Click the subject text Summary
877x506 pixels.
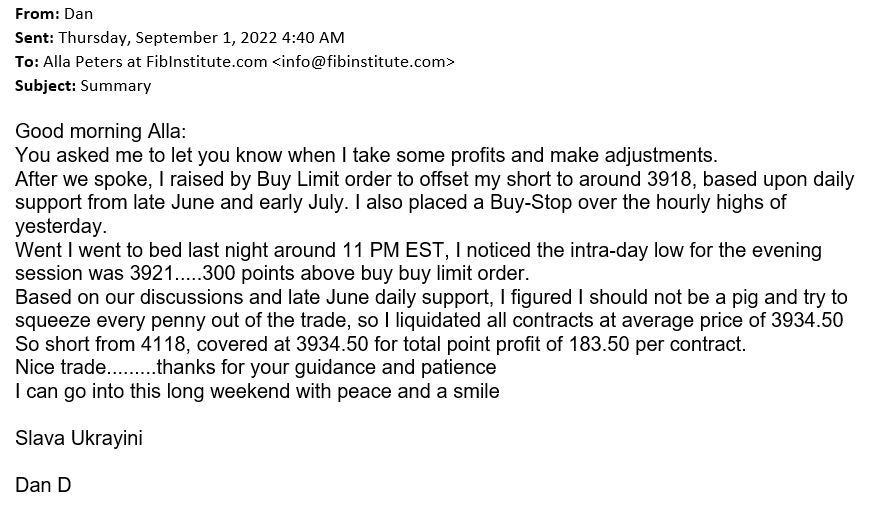[x=116, y=86]
